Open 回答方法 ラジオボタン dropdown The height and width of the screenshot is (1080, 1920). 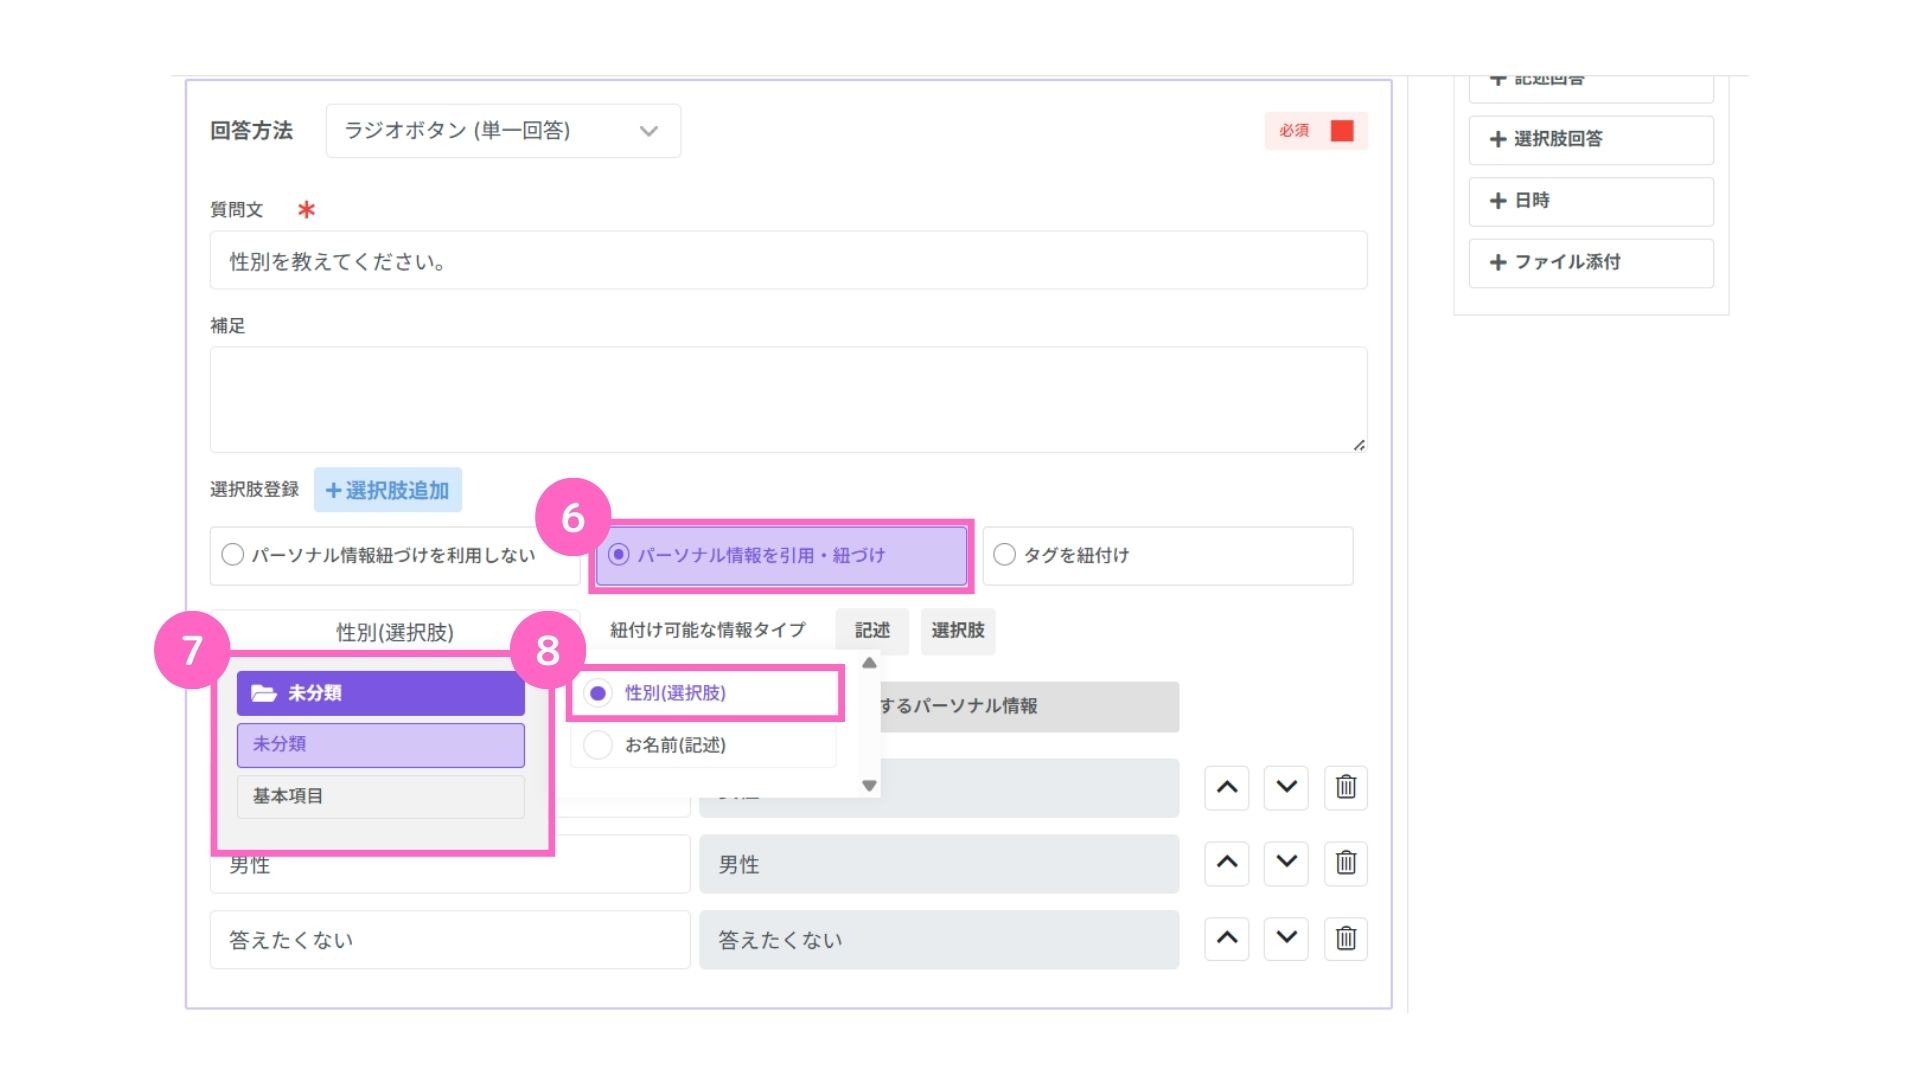coord(502,131)
